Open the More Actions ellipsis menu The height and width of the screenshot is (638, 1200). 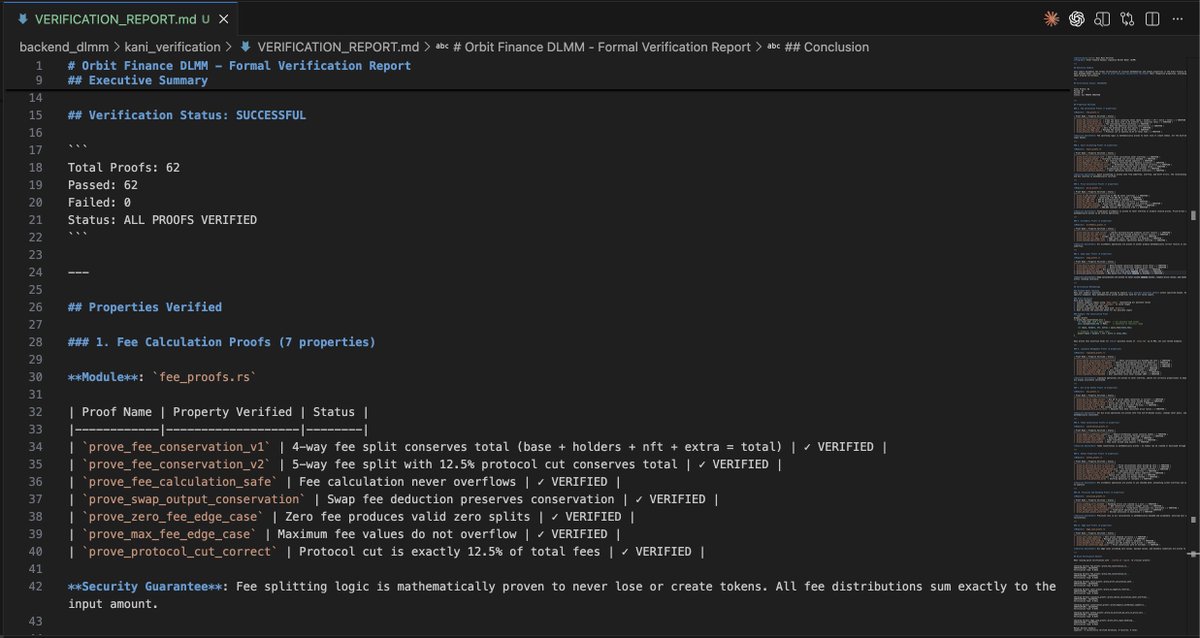click(x=1179, y=18)
